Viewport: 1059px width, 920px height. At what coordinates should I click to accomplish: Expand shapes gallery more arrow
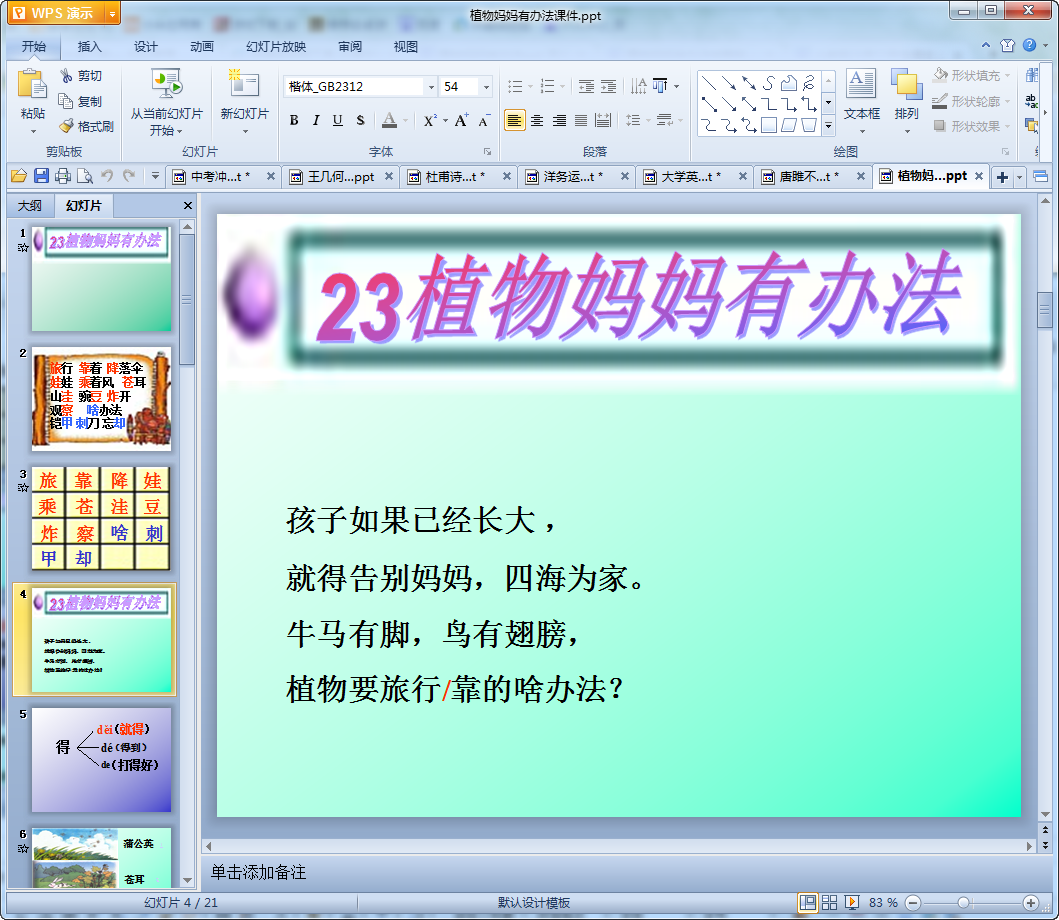829,126
